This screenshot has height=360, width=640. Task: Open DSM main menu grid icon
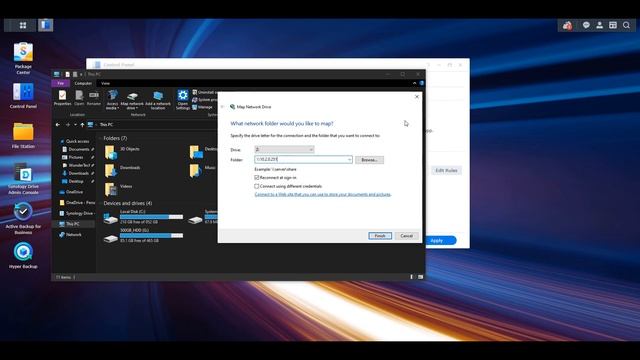(x=23, y=25)
